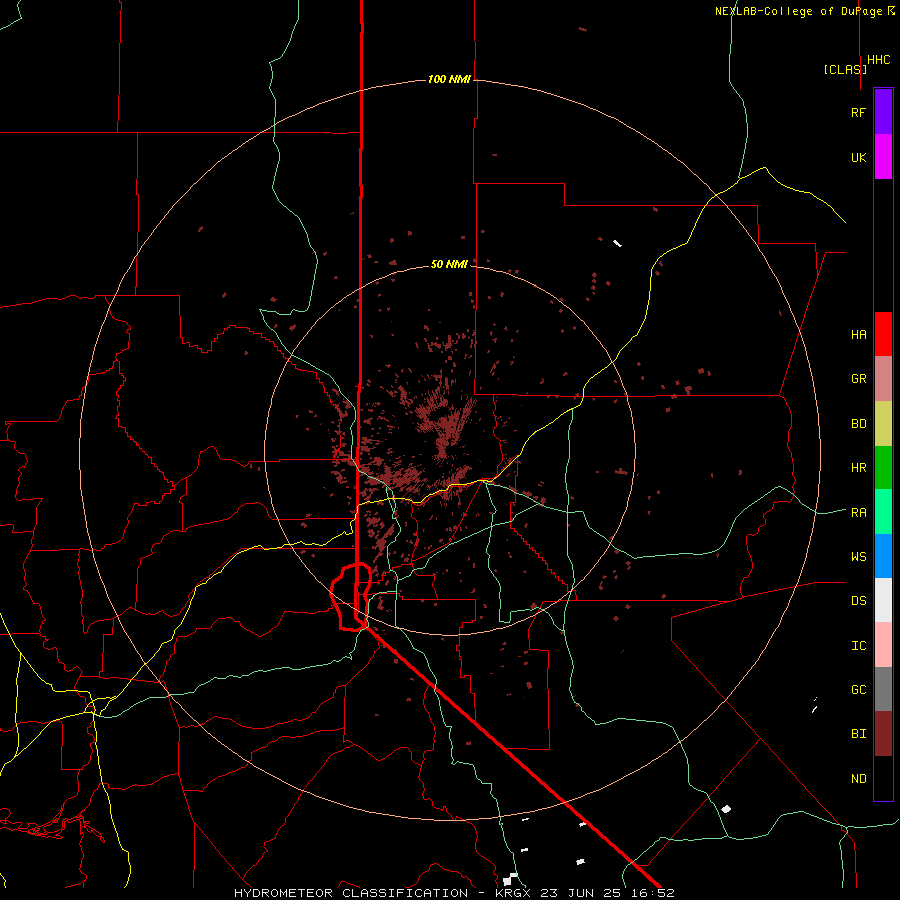
Task: Click the 100 NMI range ring label
Action: pyautogui.click(x=449, y=79)
